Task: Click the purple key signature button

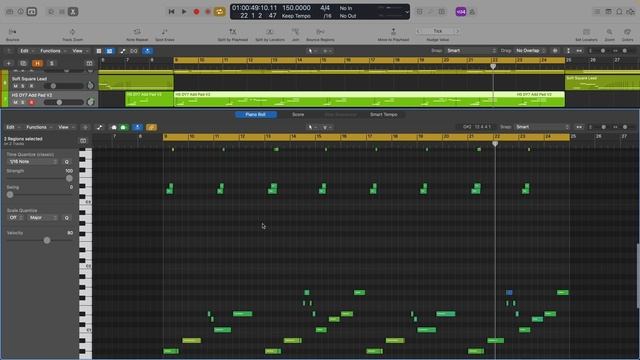Action: click(x=461, y=12)
